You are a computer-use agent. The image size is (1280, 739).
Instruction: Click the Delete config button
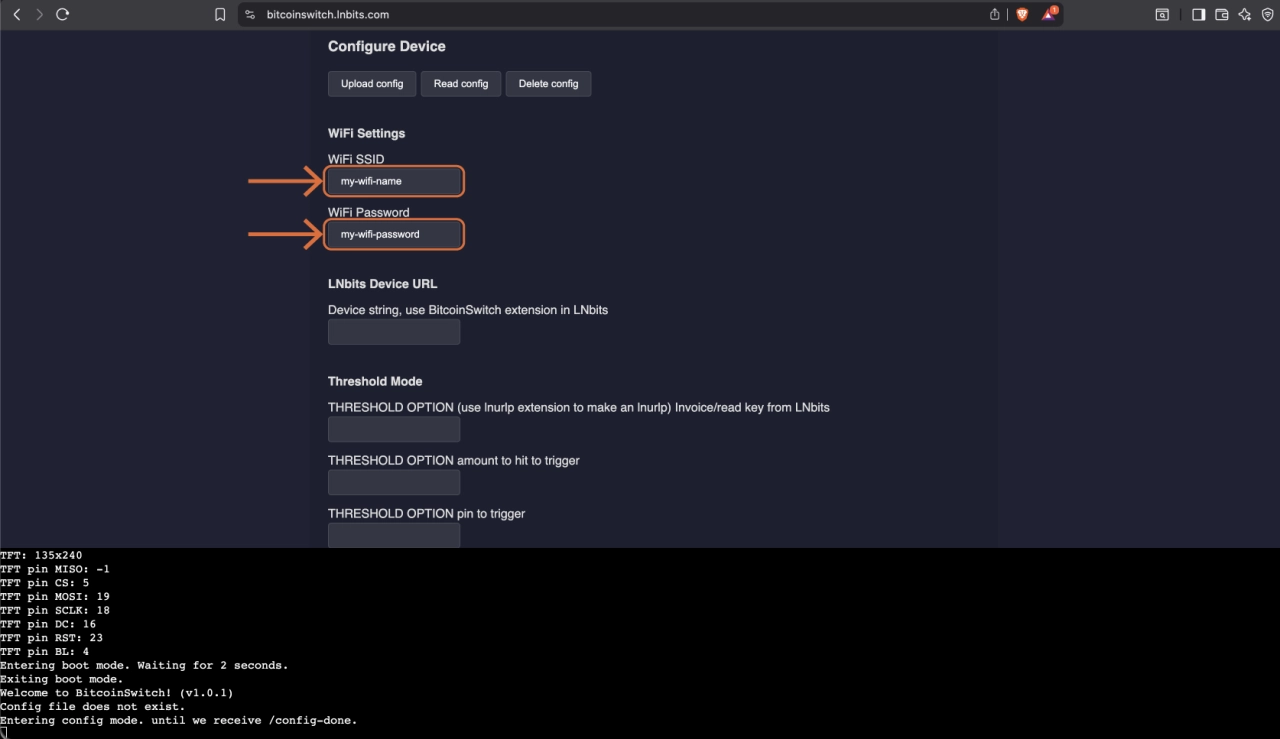pyautogui.click(x=548, y=84)
